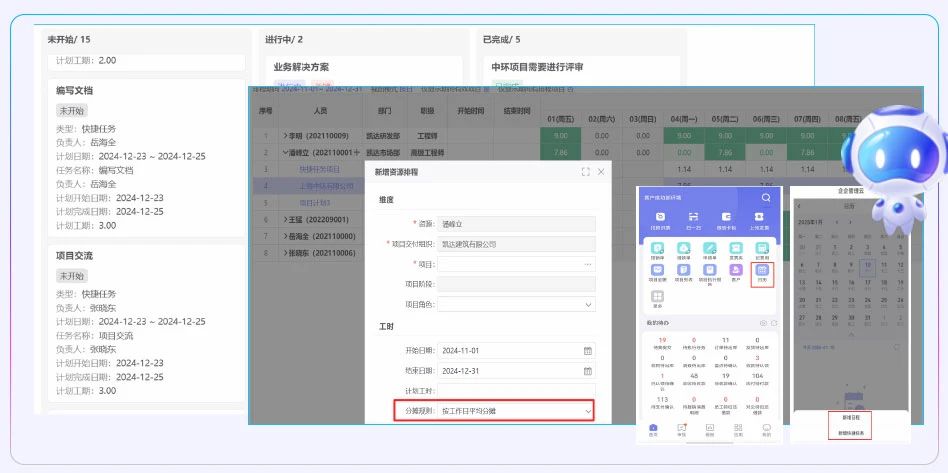Click the ellipsis icon in 项目 field
This screenshot has width=948, height=473.
tap(588, 264)
